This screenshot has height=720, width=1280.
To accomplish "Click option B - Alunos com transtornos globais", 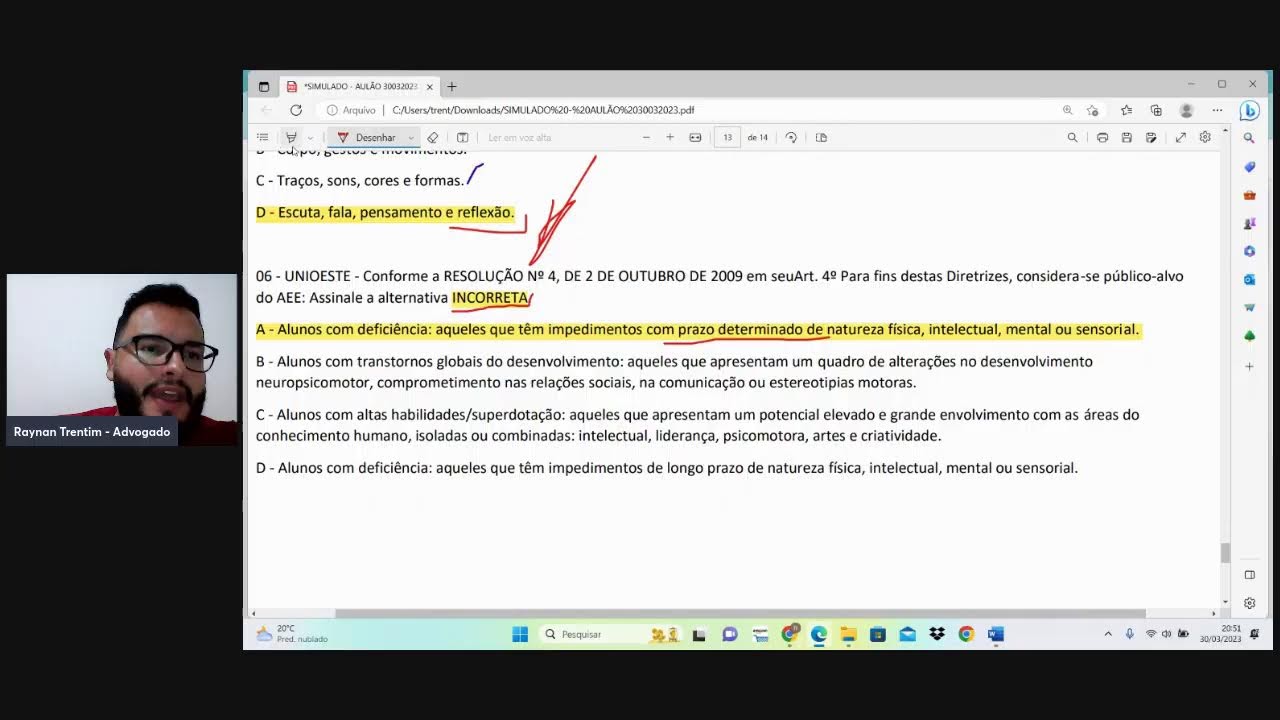I will click(674, 372).
